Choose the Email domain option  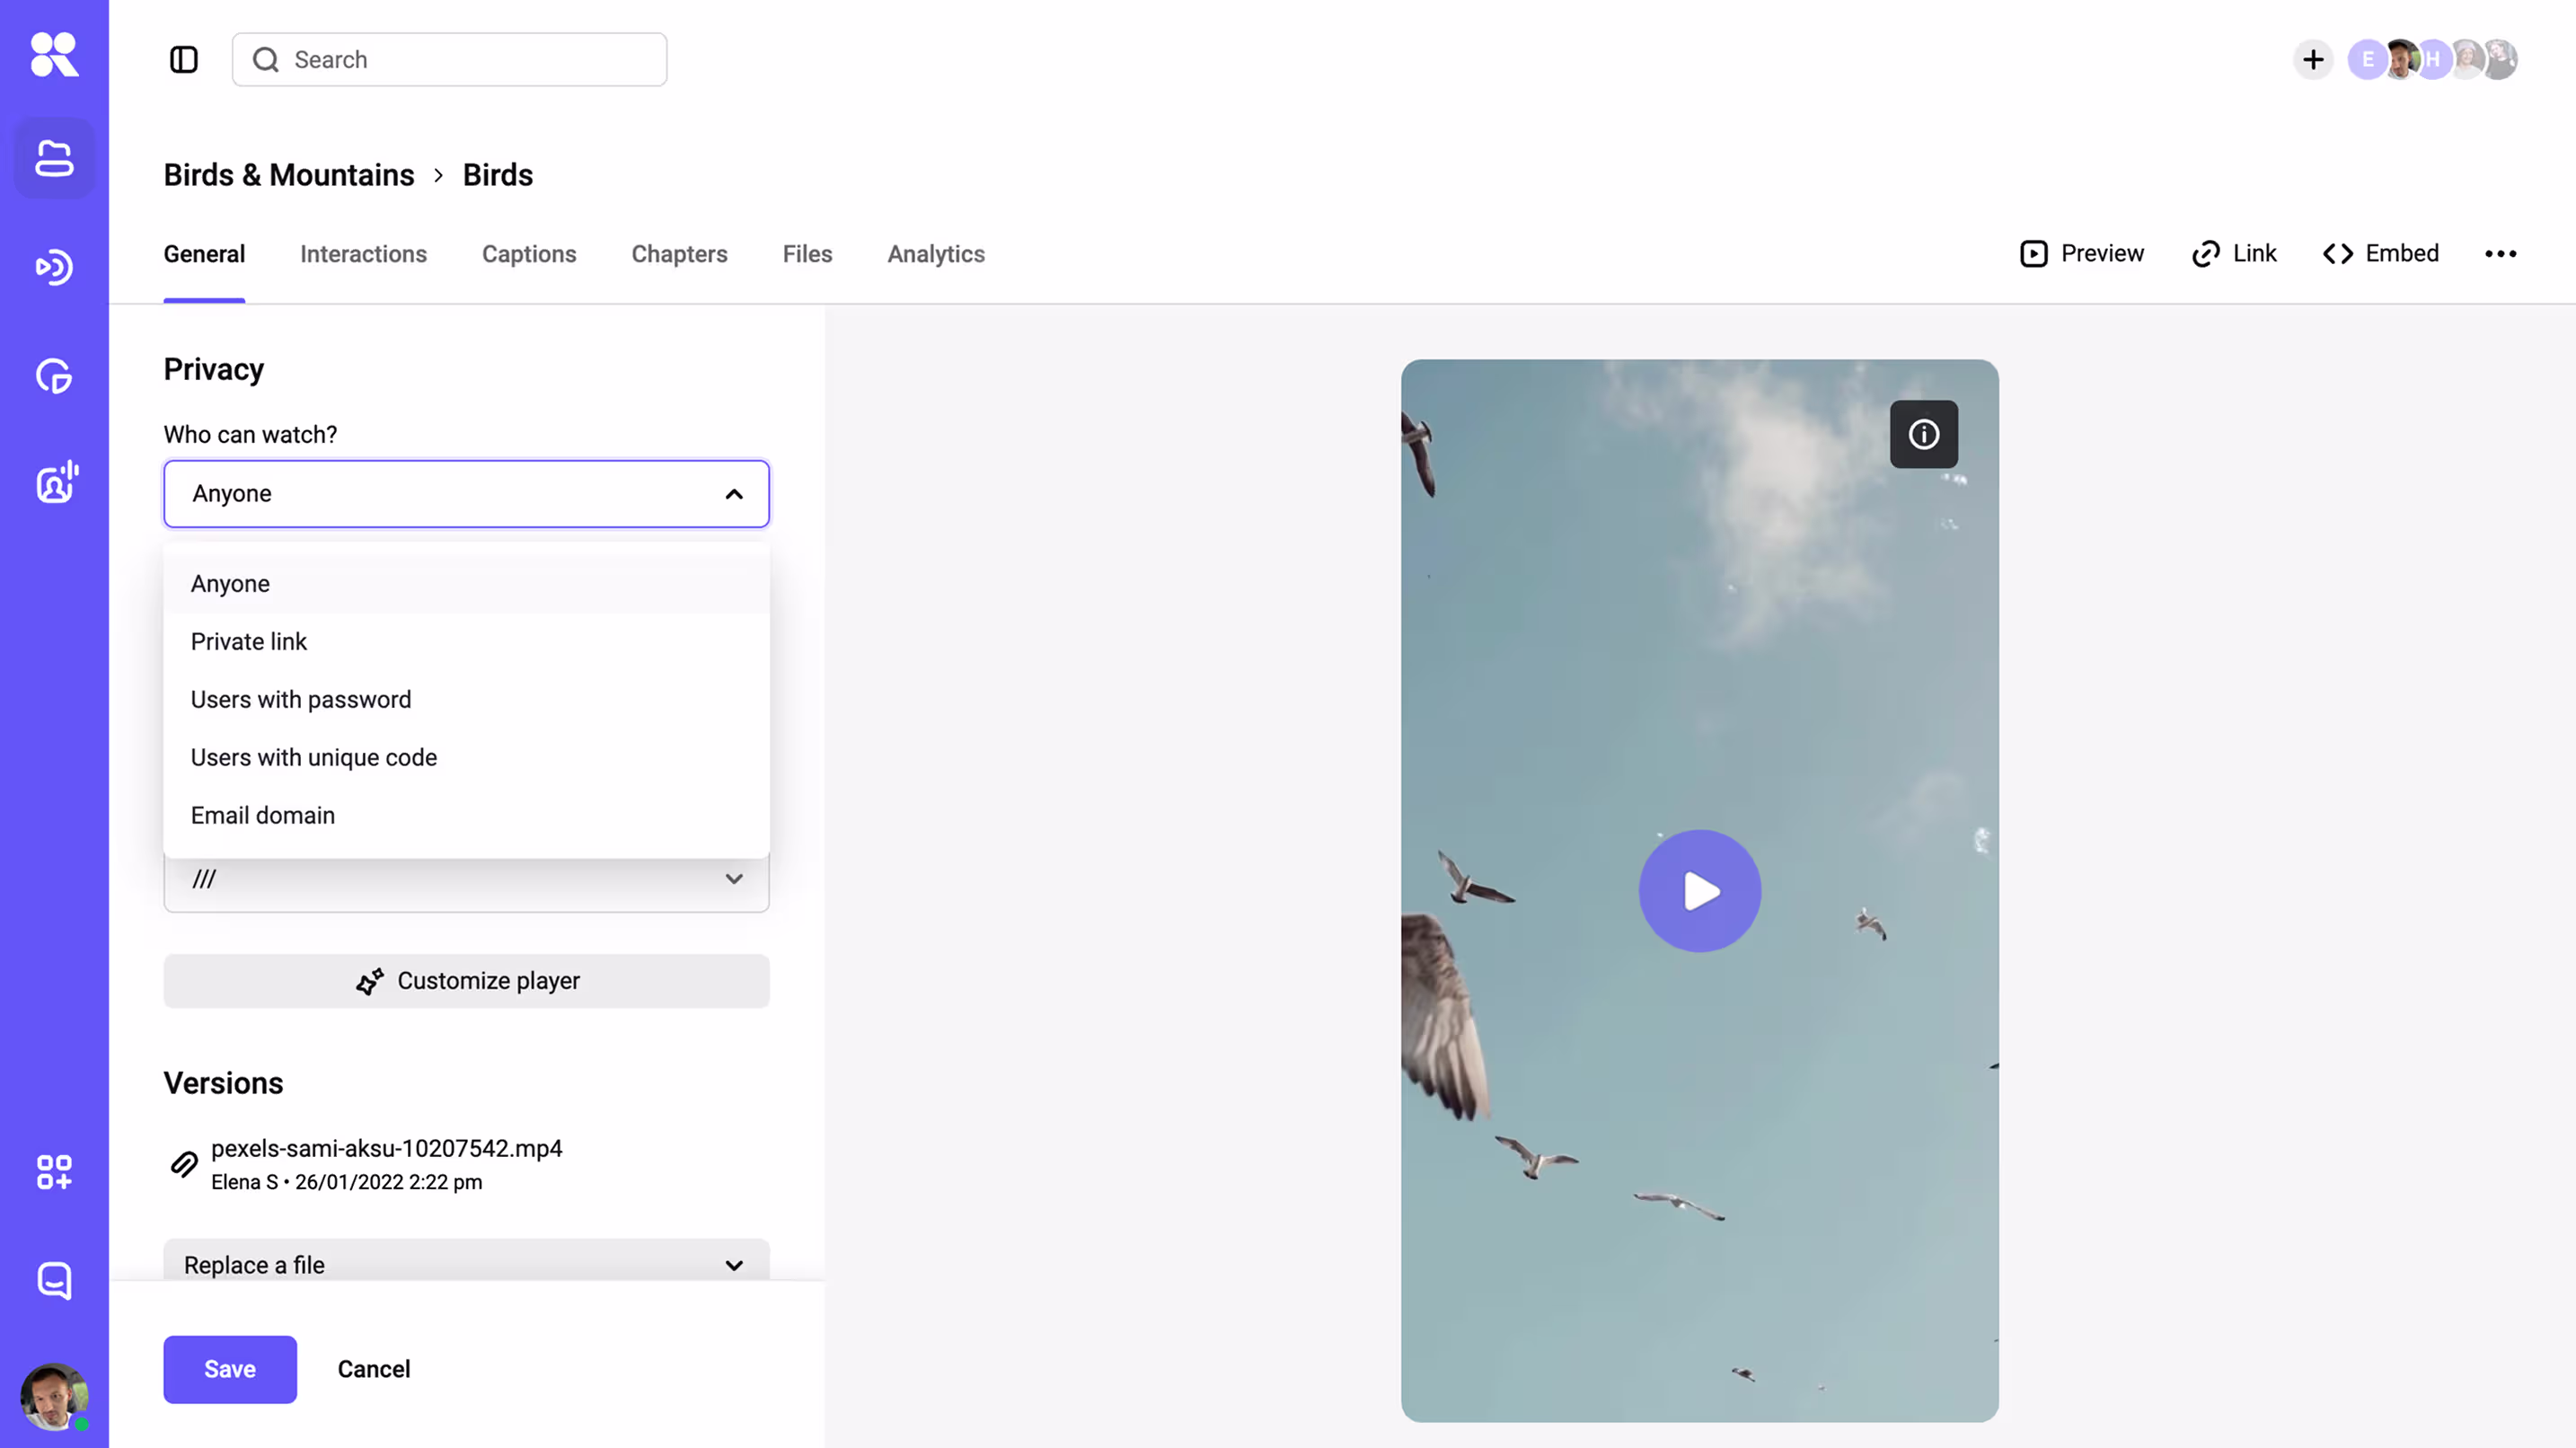tap(466, 816)
